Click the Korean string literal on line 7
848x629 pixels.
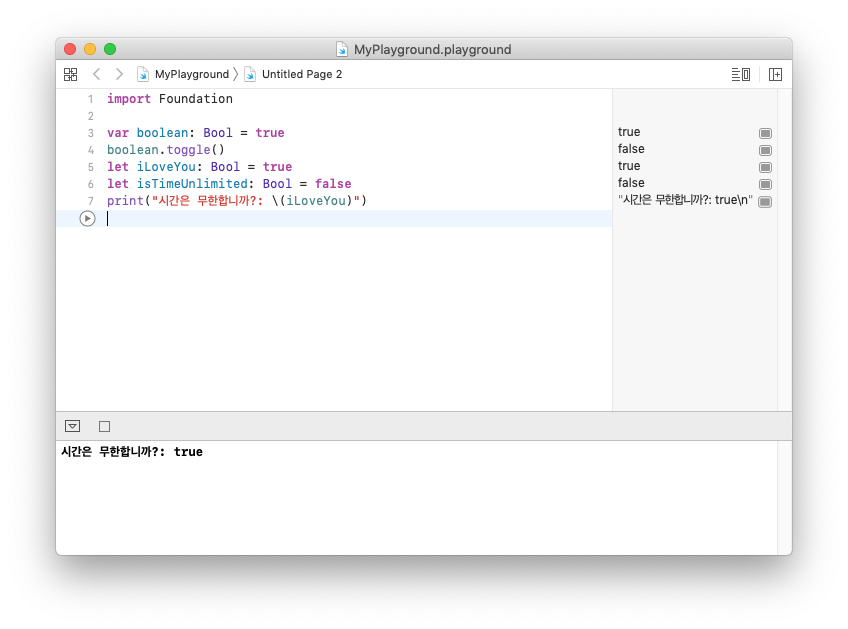256,201
